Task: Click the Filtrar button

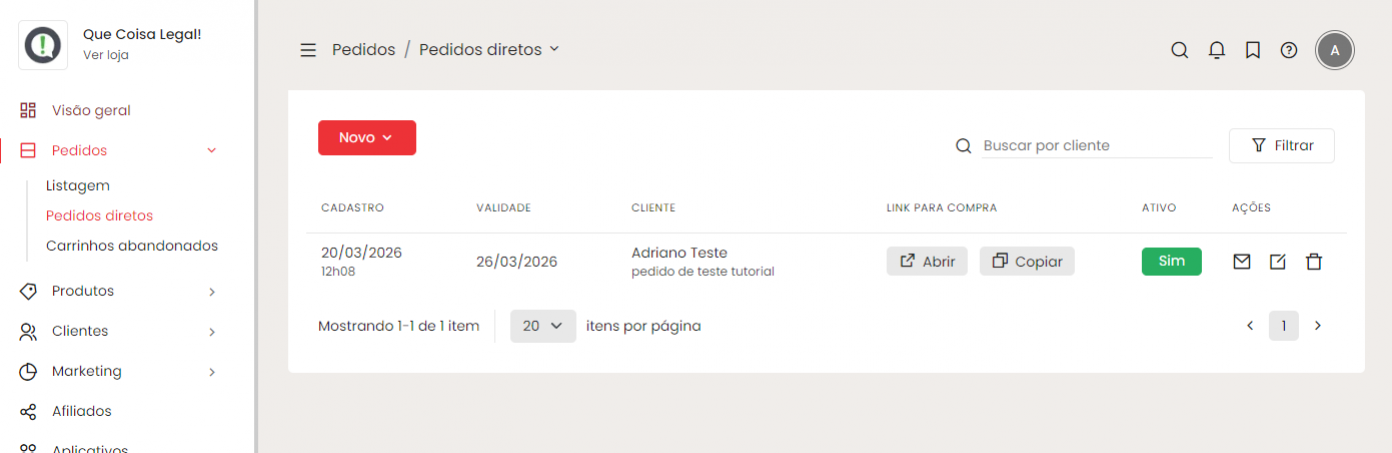Action: [1281, 146]
